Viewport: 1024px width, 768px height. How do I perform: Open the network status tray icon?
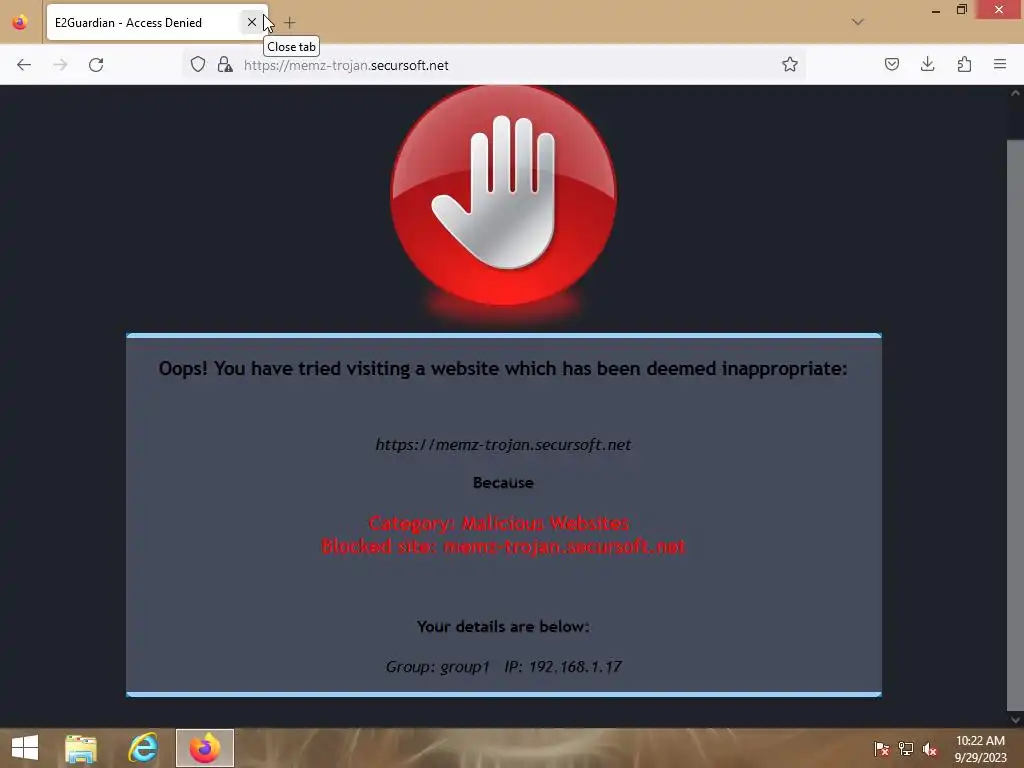pyautogui.click(x=906, y=749)
